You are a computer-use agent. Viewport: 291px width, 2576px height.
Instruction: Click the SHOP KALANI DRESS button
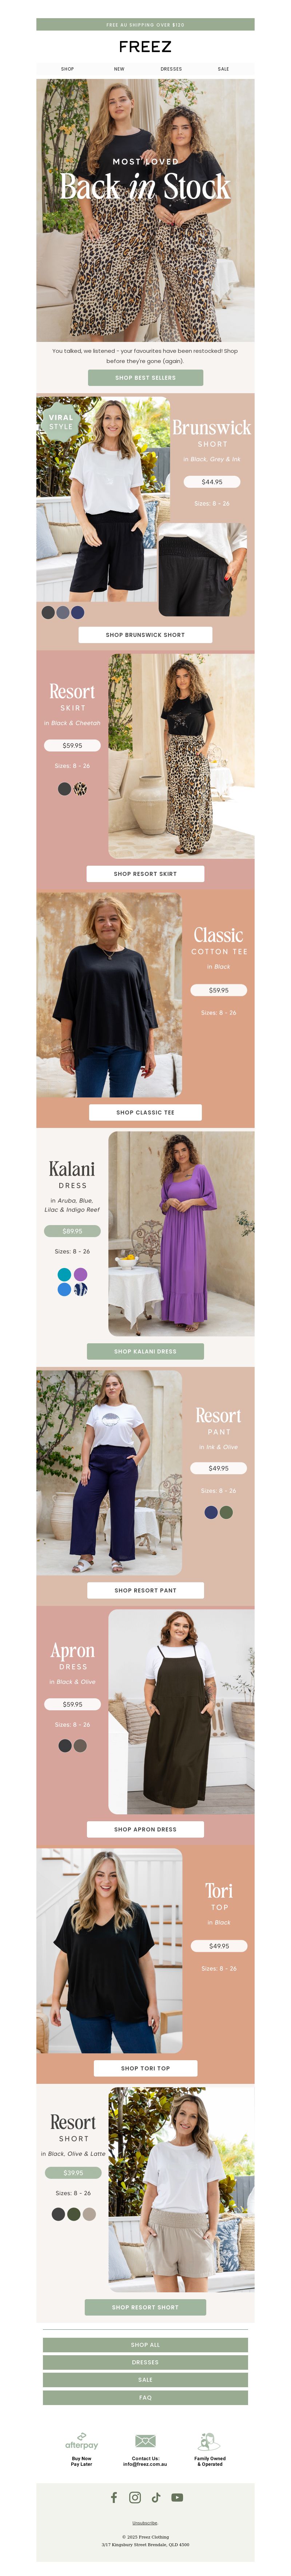[x=145, y=1351]
